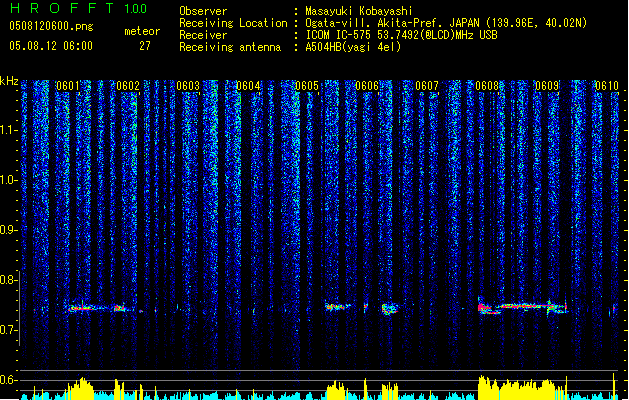Select the filename 0508120600.png

coord(51,26)
